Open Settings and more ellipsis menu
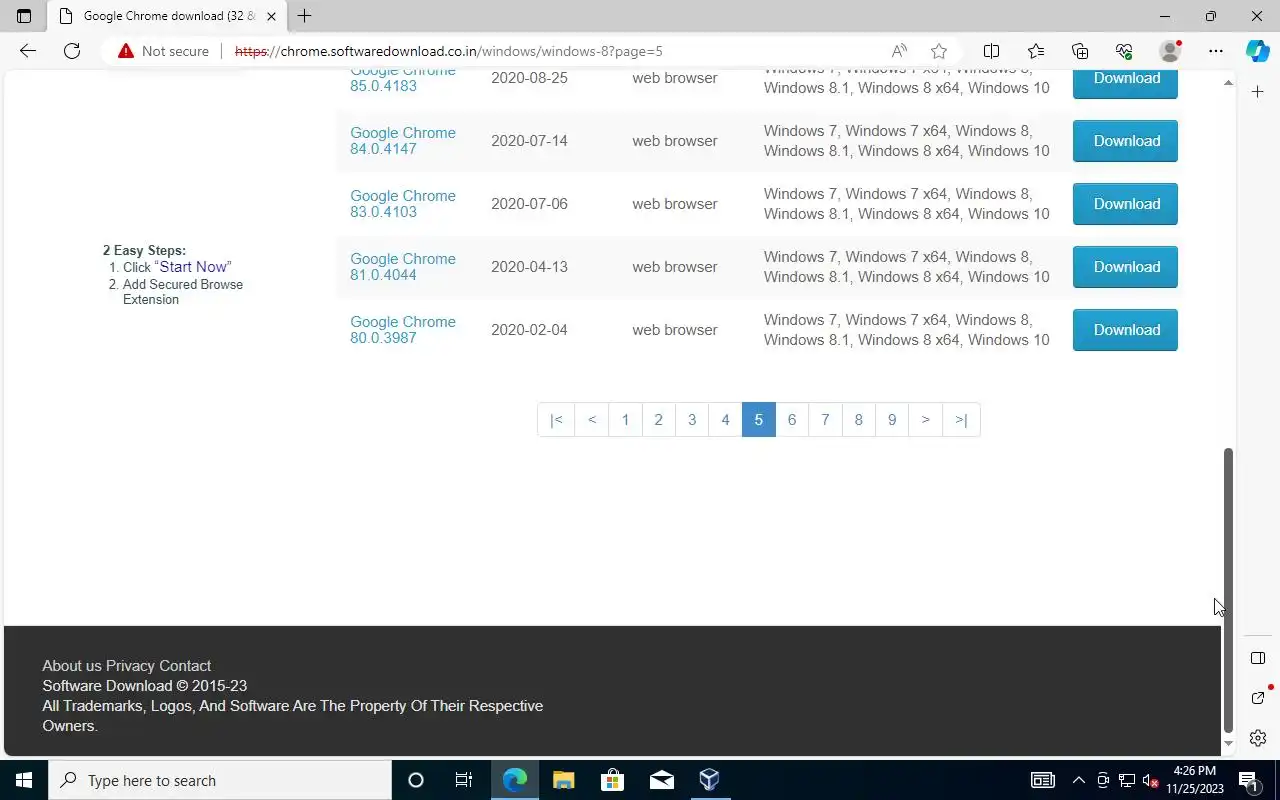This screenshot has height=800, width=1280. coord(1215,51)
